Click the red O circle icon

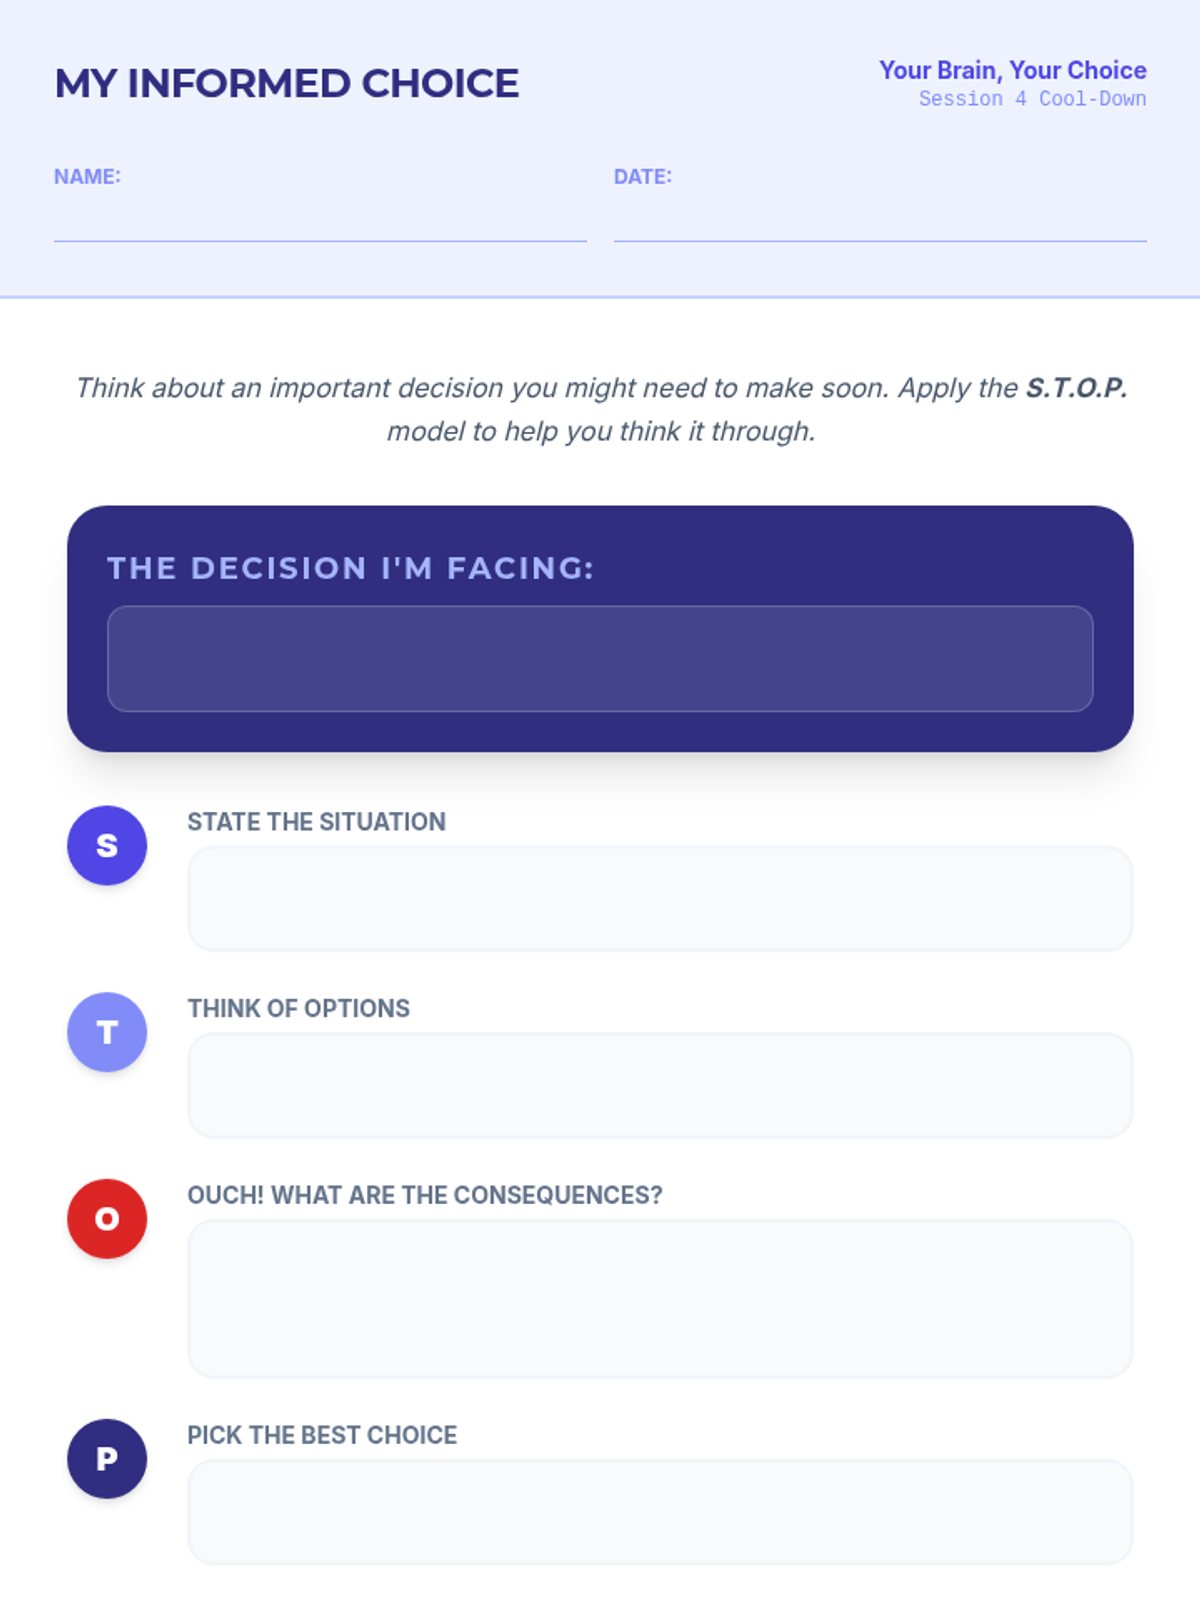click(107, 1218)
